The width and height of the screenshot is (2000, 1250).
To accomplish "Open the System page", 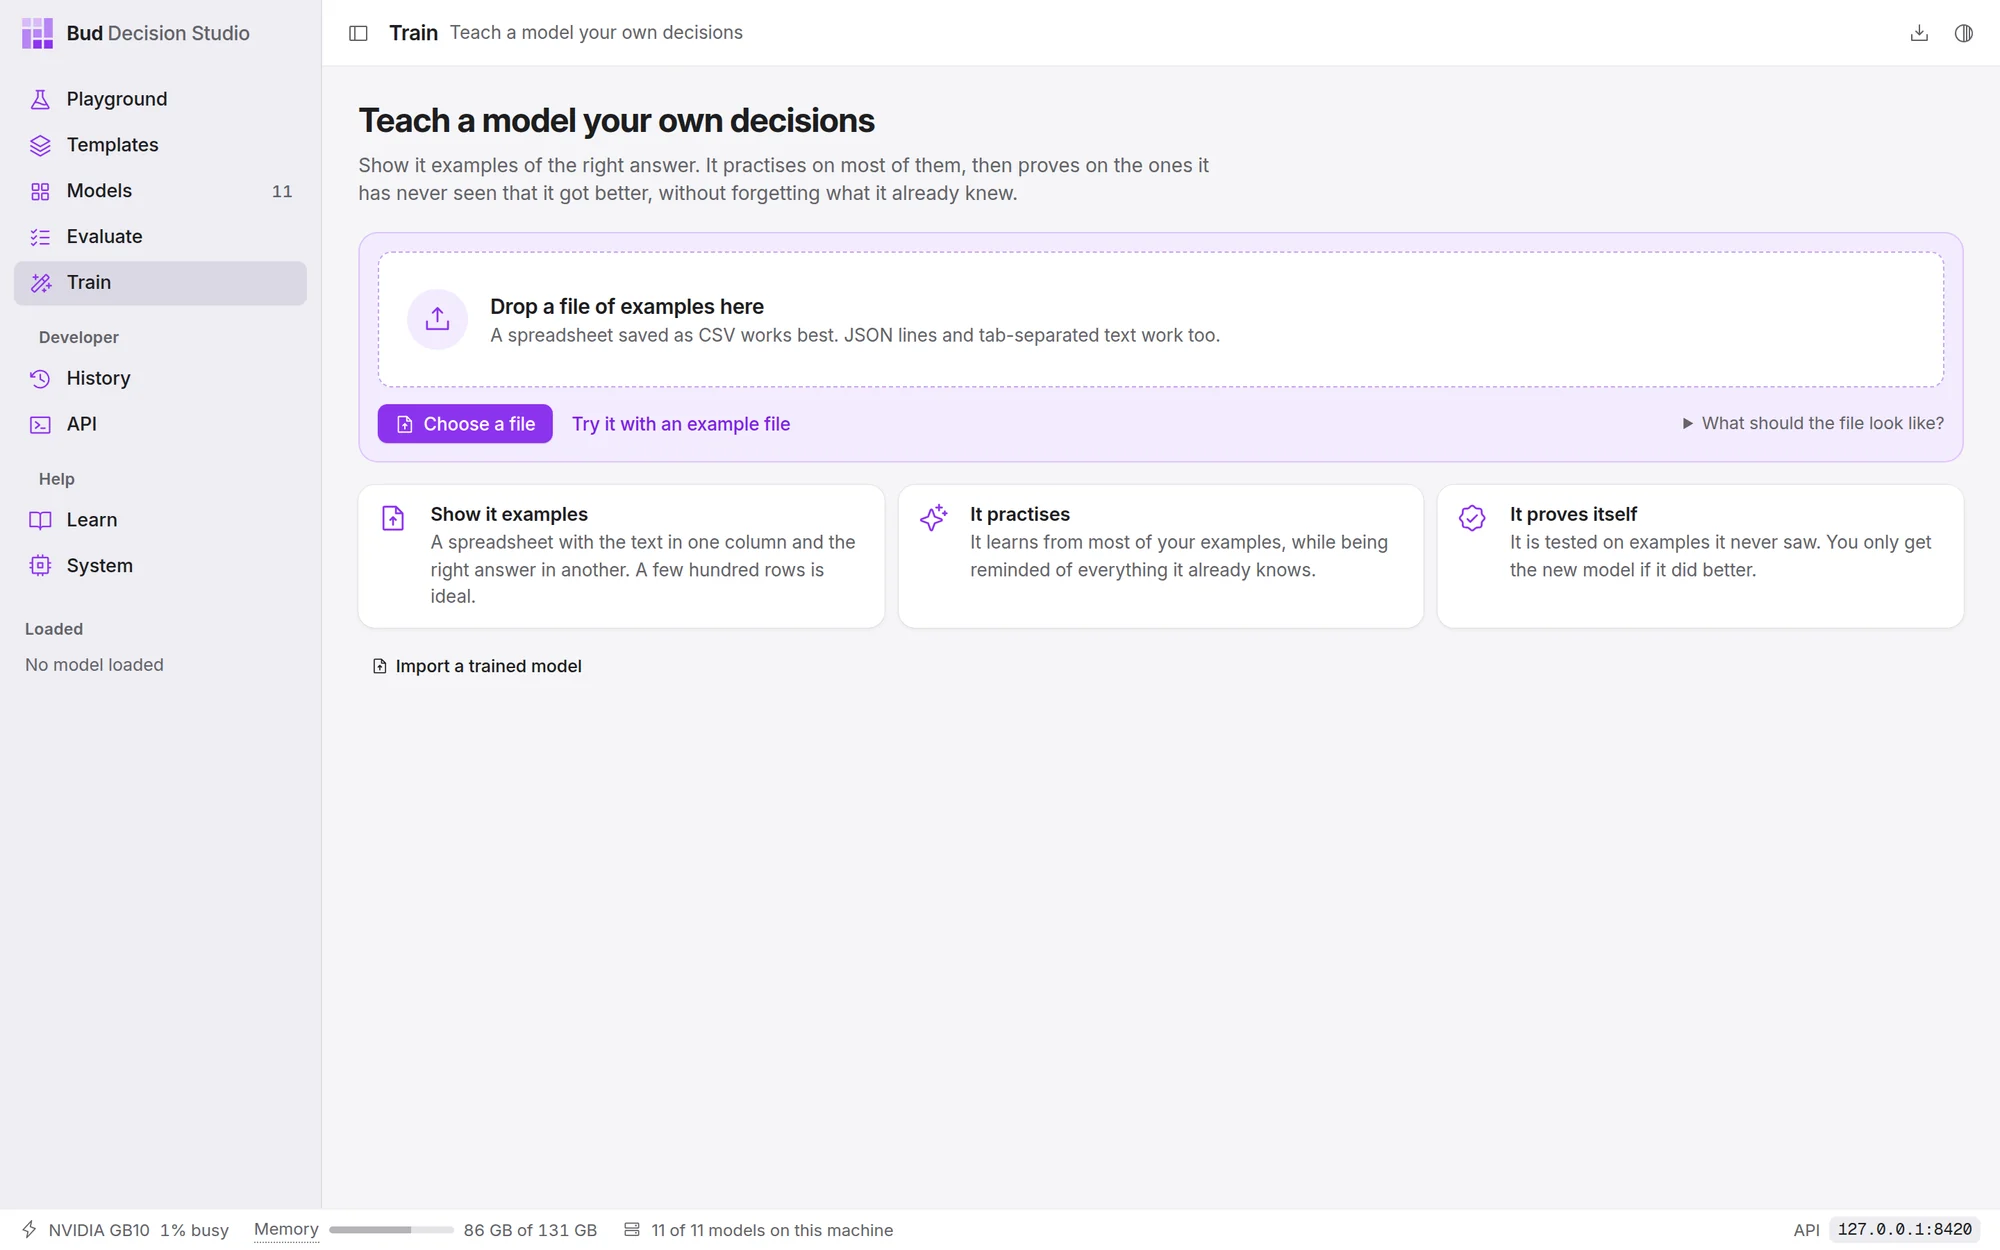I will (160, 566).
